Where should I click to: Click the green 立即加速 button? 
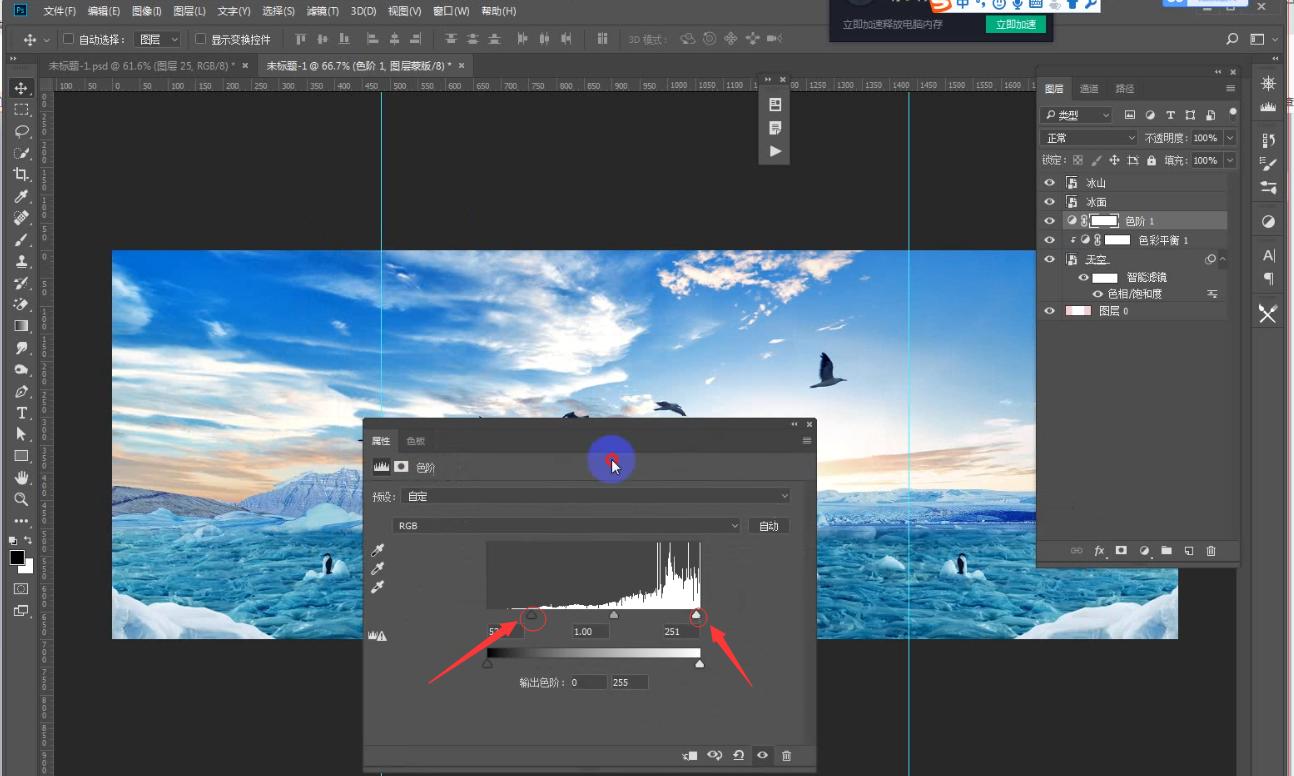coord(1015,25)
